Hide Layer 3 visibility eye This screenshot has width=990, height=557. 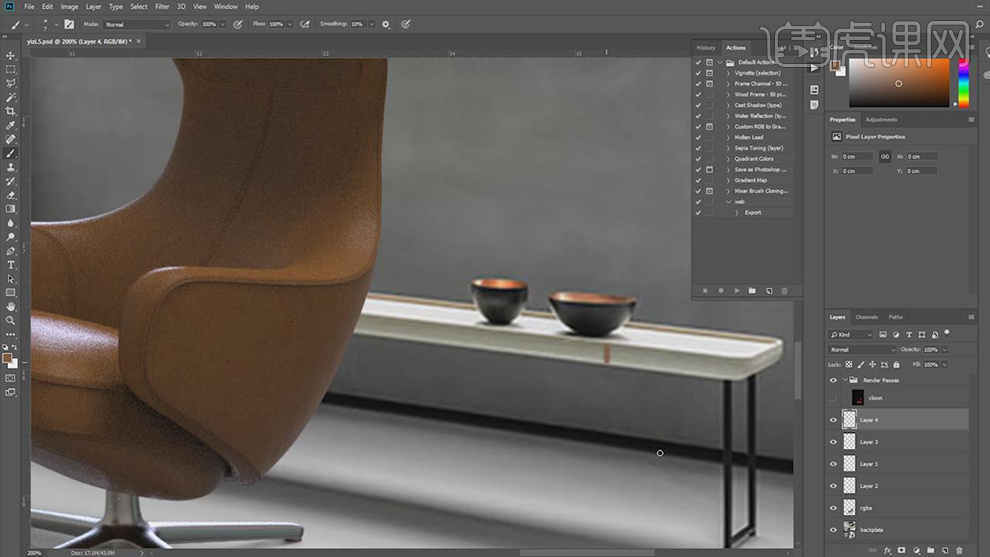(x=834, y=442)
